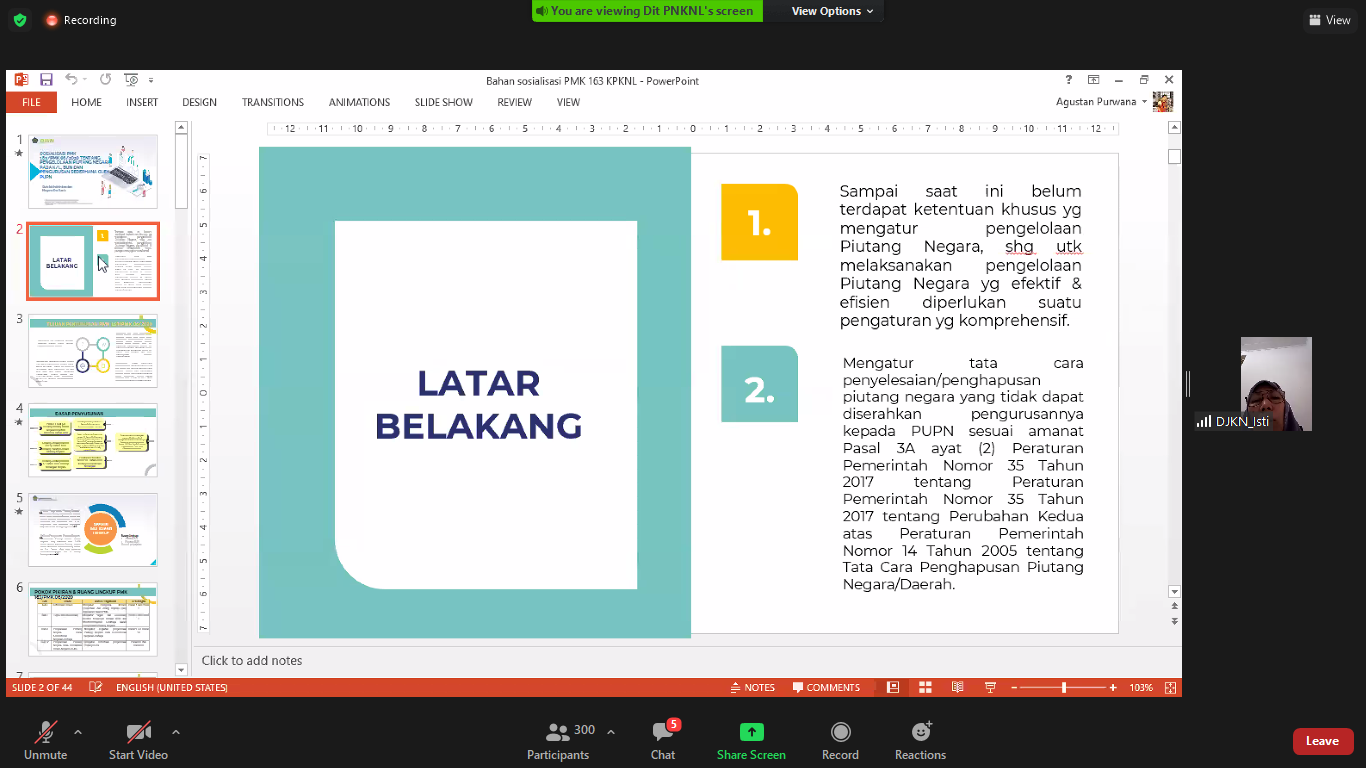The height and width of the screenshot is (768, 1366).
Task: Open the TRANSITIONS ribbon tab
Action: tap(272, 102)
